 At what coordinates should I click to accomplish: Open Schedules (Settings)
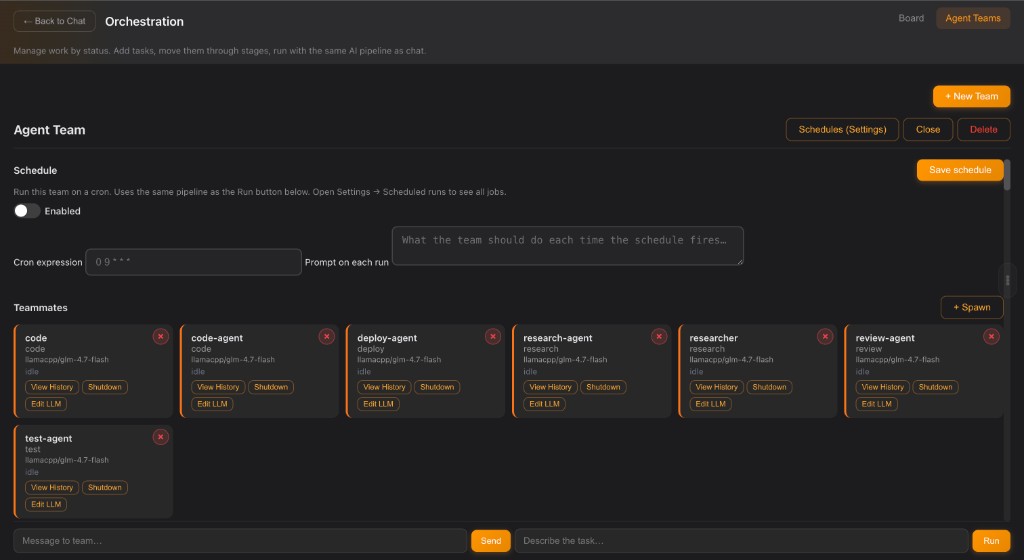pyautogui.click(x=842, y=129)
